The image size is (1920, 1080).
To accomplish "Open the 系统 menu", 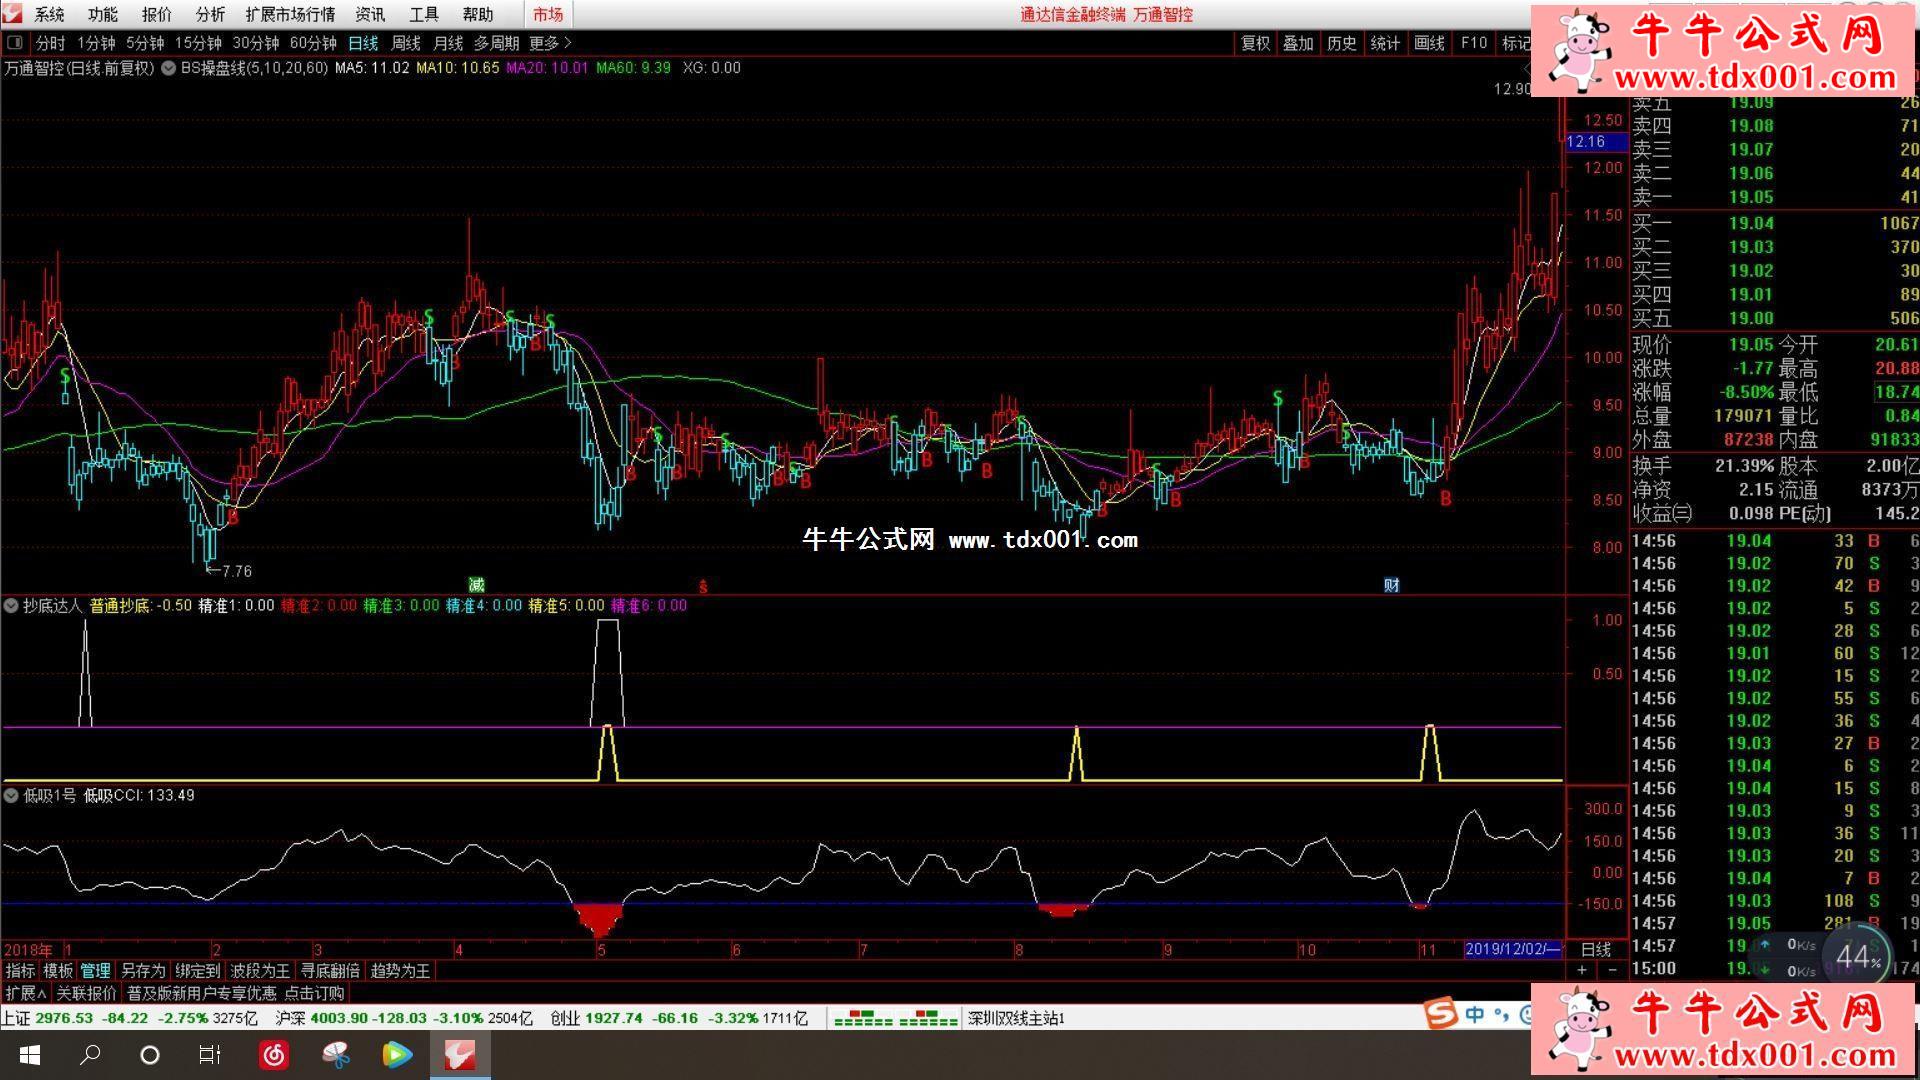I will click(49, 15).
